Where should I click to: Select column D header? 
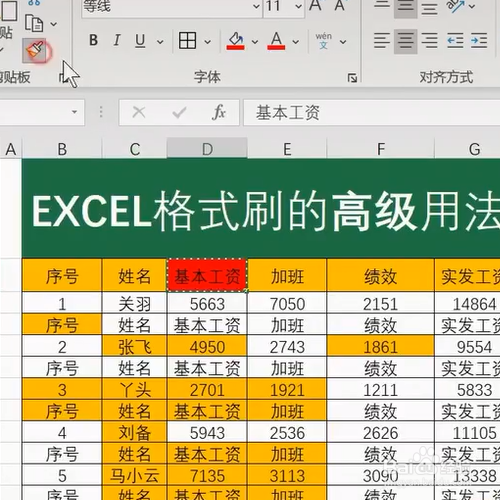coord(207,148)
